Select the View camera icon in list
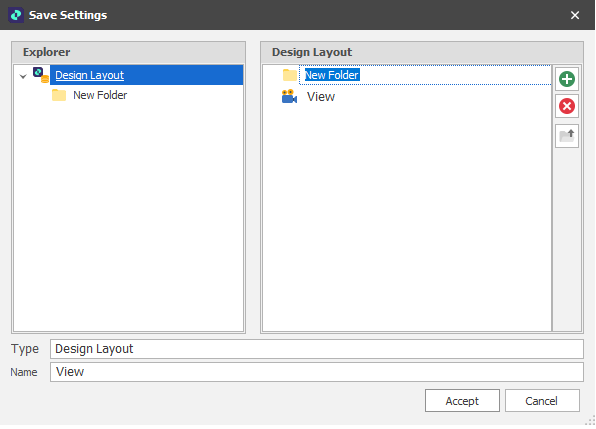Image resolution: width=596 pixels, height=429 pixels. click(x=289, y=97)
